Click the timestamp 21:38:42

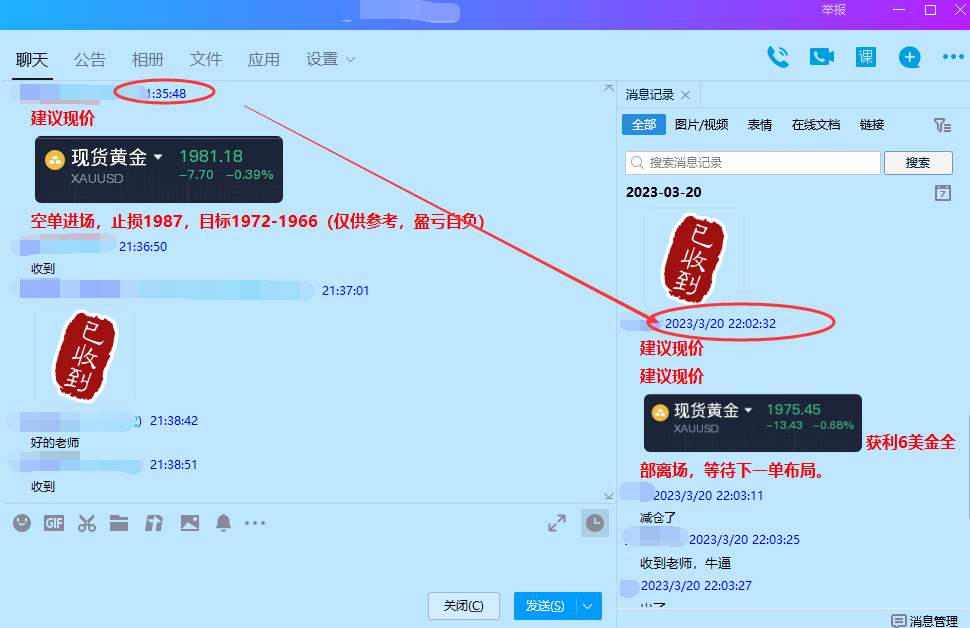tap(174, 421)
